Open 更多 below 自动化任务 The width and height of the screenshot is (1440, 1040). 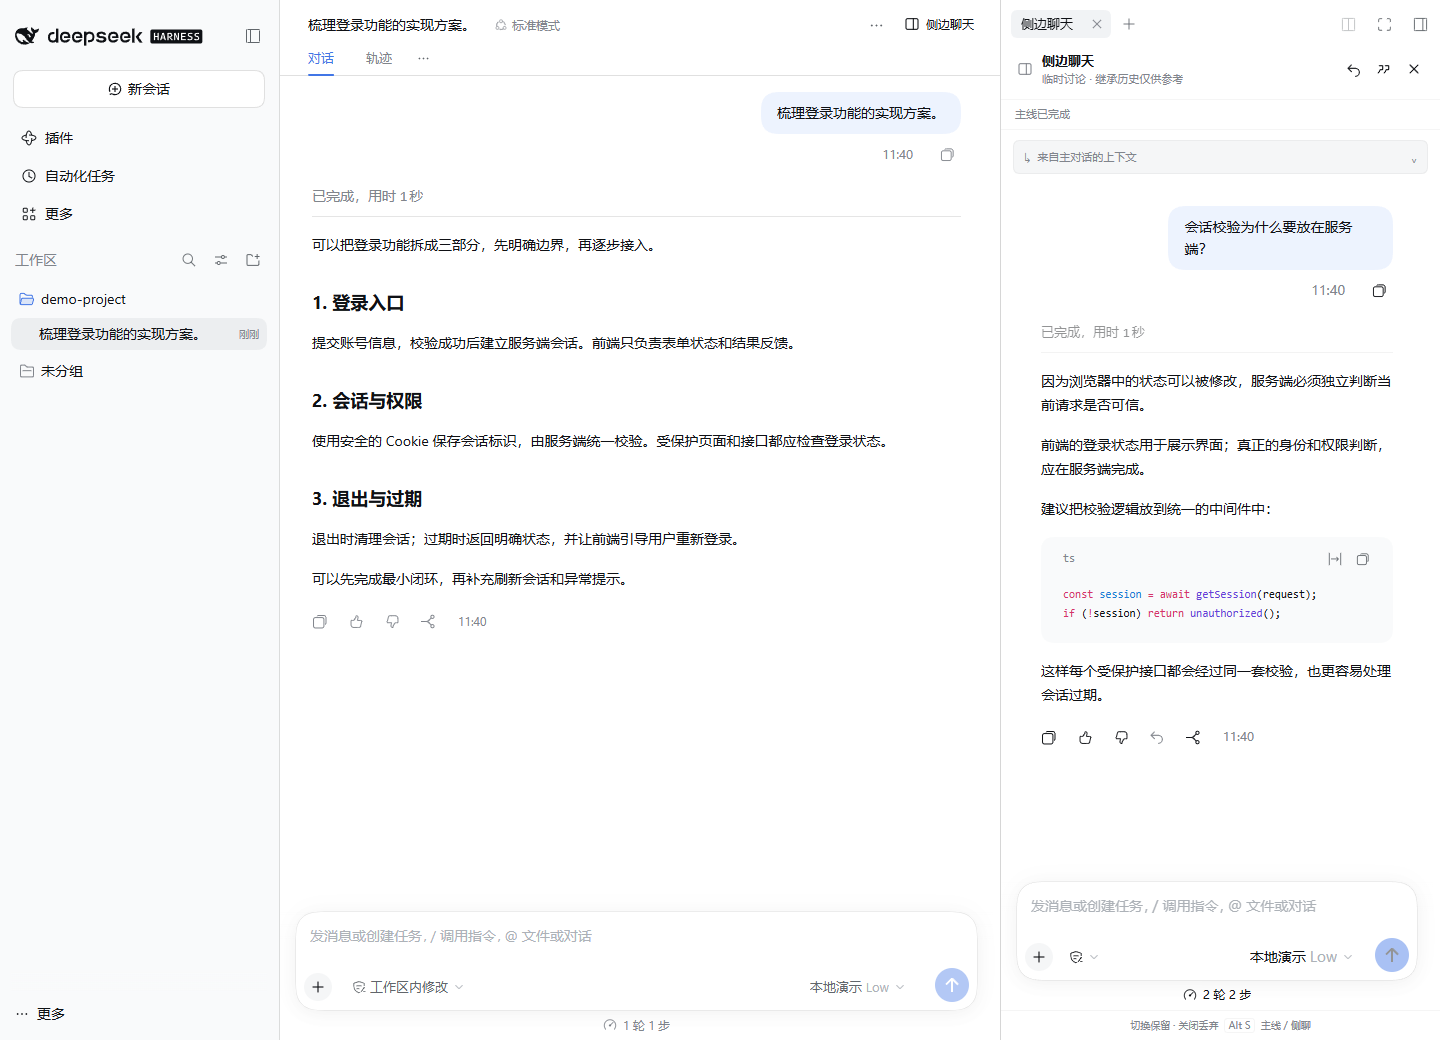point(139,214)
